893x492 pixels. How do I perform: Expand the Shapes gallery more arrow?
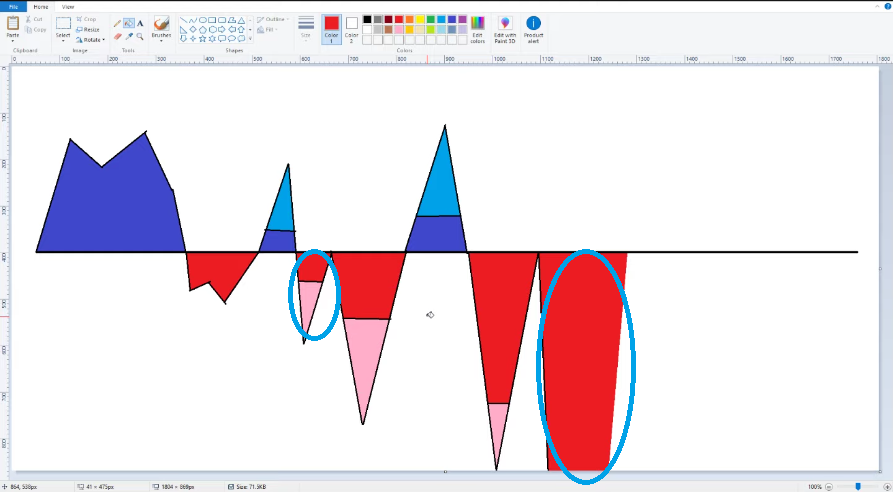(250, 38)
